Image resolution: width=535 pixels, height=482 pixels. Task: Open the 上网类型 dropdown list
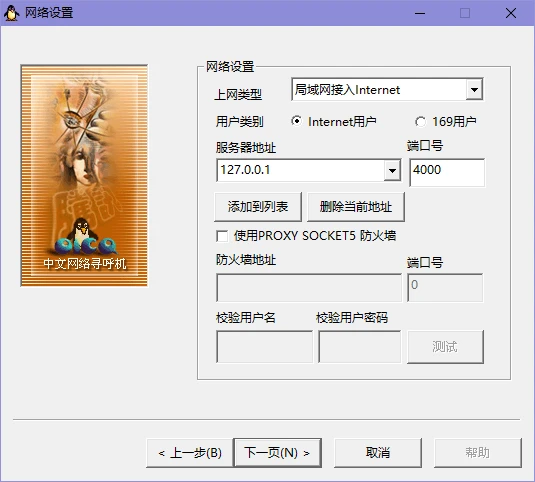point(474,90)
